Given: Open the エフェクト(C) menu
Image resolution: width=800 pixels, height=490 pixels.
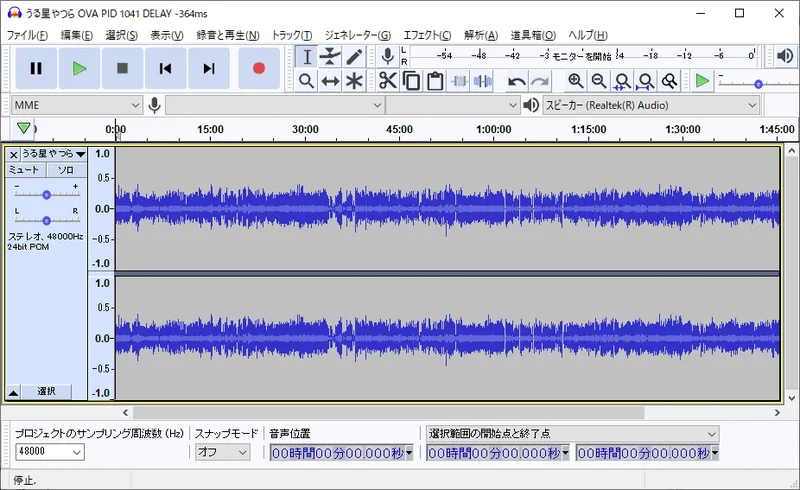Looking at the screenshot, I should click(x=427, y=35).
